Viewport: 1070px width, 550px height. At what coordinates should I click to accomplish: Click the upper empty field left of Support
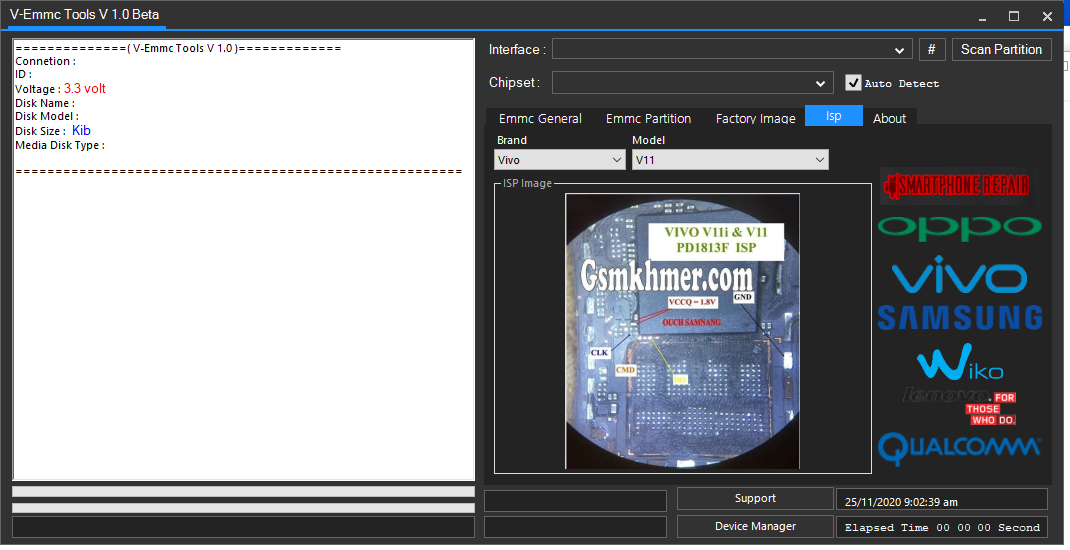click(x=575, y=501)
